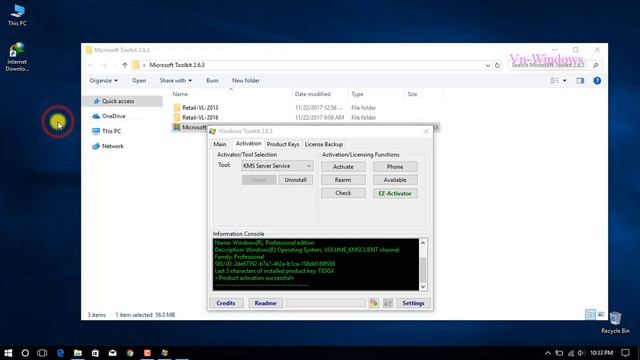
Task: Click the Phone activation button
Action: 395,167
